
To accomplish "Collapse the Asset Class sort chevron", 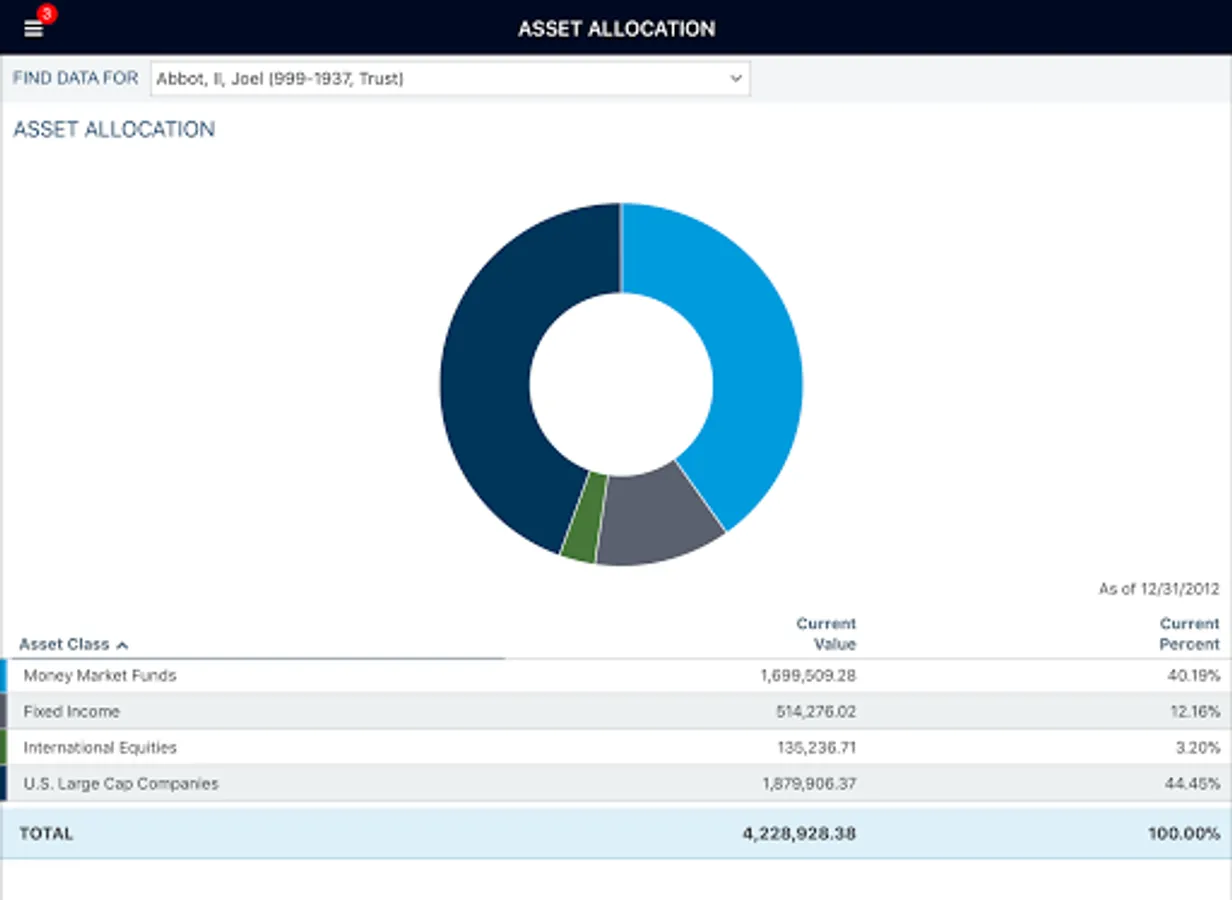I will pos(120,645).
